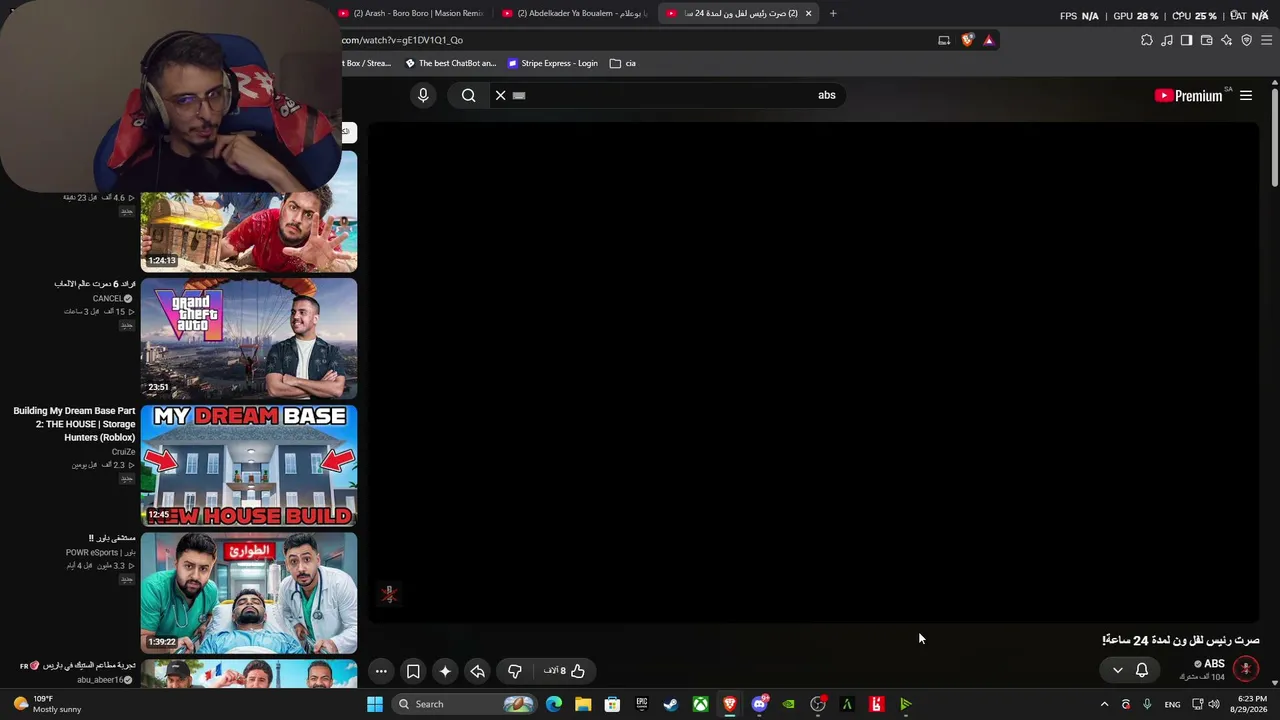This screenshot has height=720, width=1280.
Task: Show hidden system tray icons chevron
Action: [1104, 704]
